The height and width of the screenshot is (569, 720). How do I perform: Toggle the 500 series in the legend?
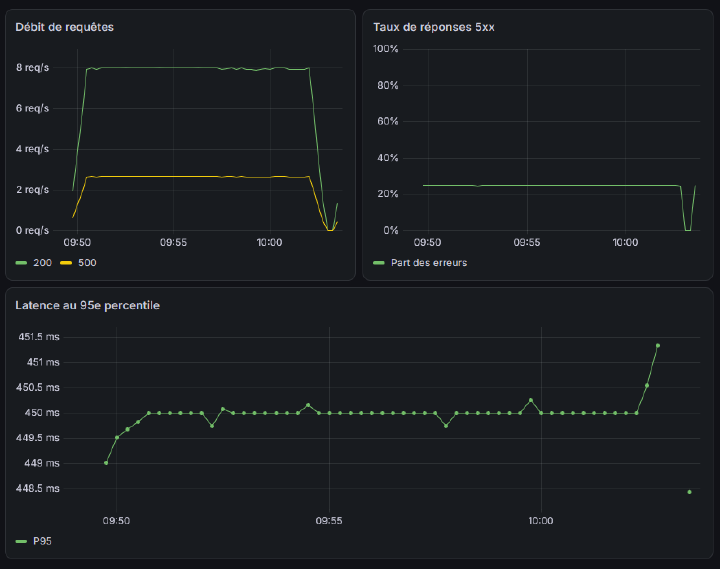(x=87, y=263)
